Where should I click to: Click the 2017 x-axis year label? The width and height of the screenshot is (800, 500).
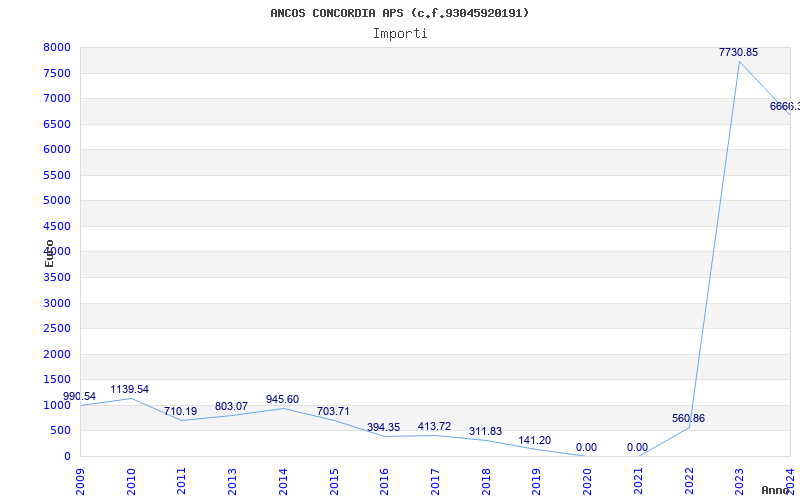tap(435, 482)
